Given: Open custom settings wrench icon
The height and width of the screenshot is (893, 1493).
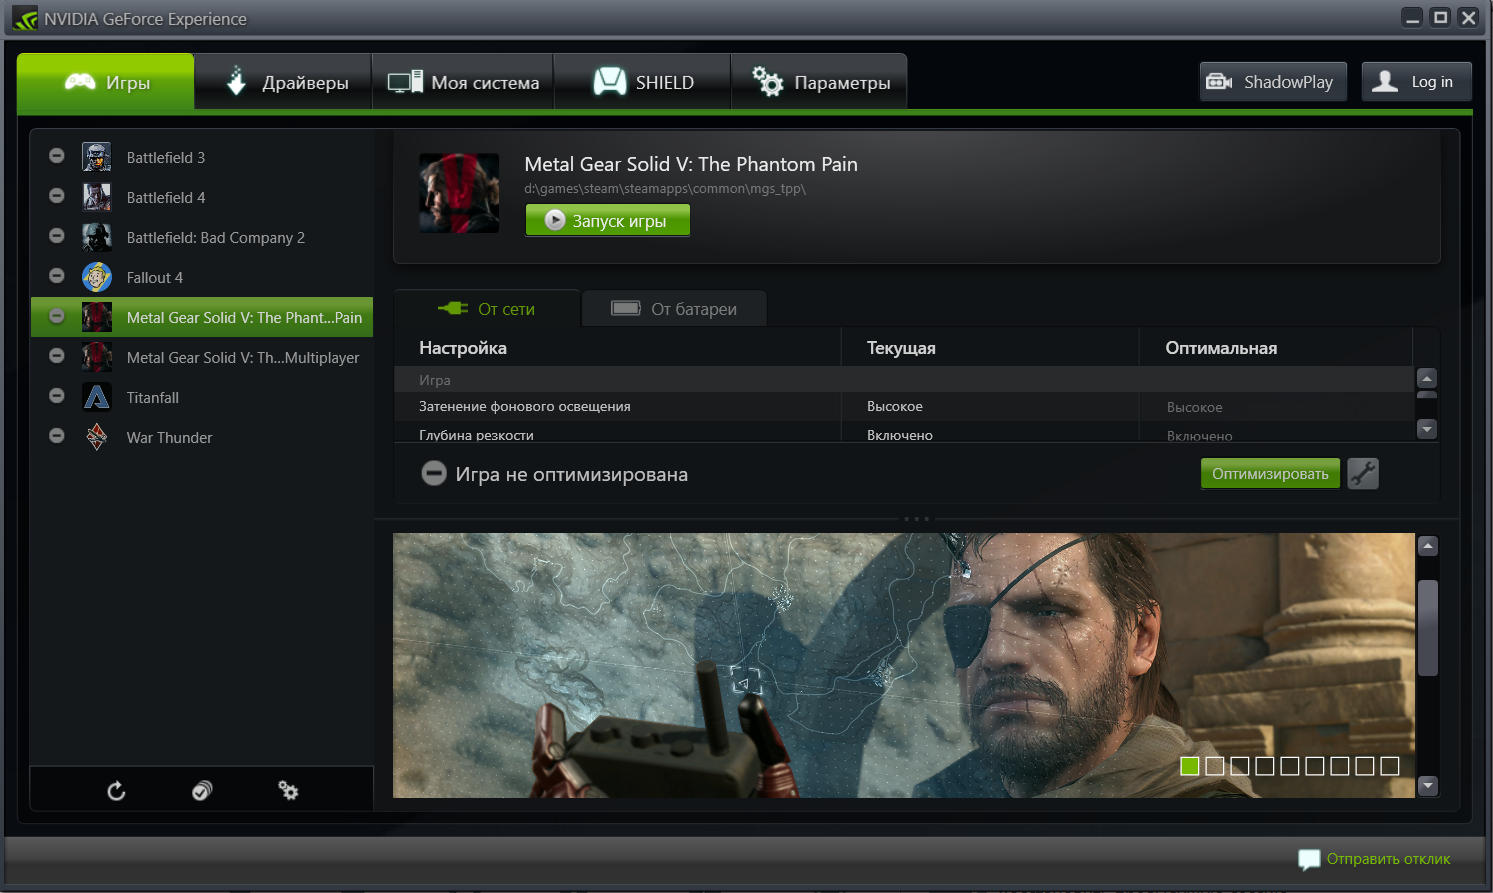Looking at the screenshot, I should pos(1363,473).
